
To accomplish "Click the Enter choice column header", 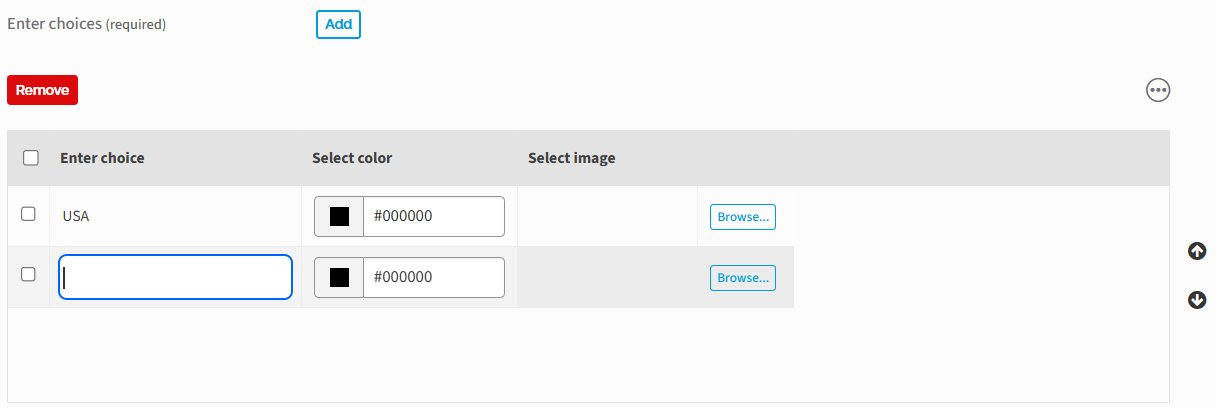I will (x=102, y=158).
